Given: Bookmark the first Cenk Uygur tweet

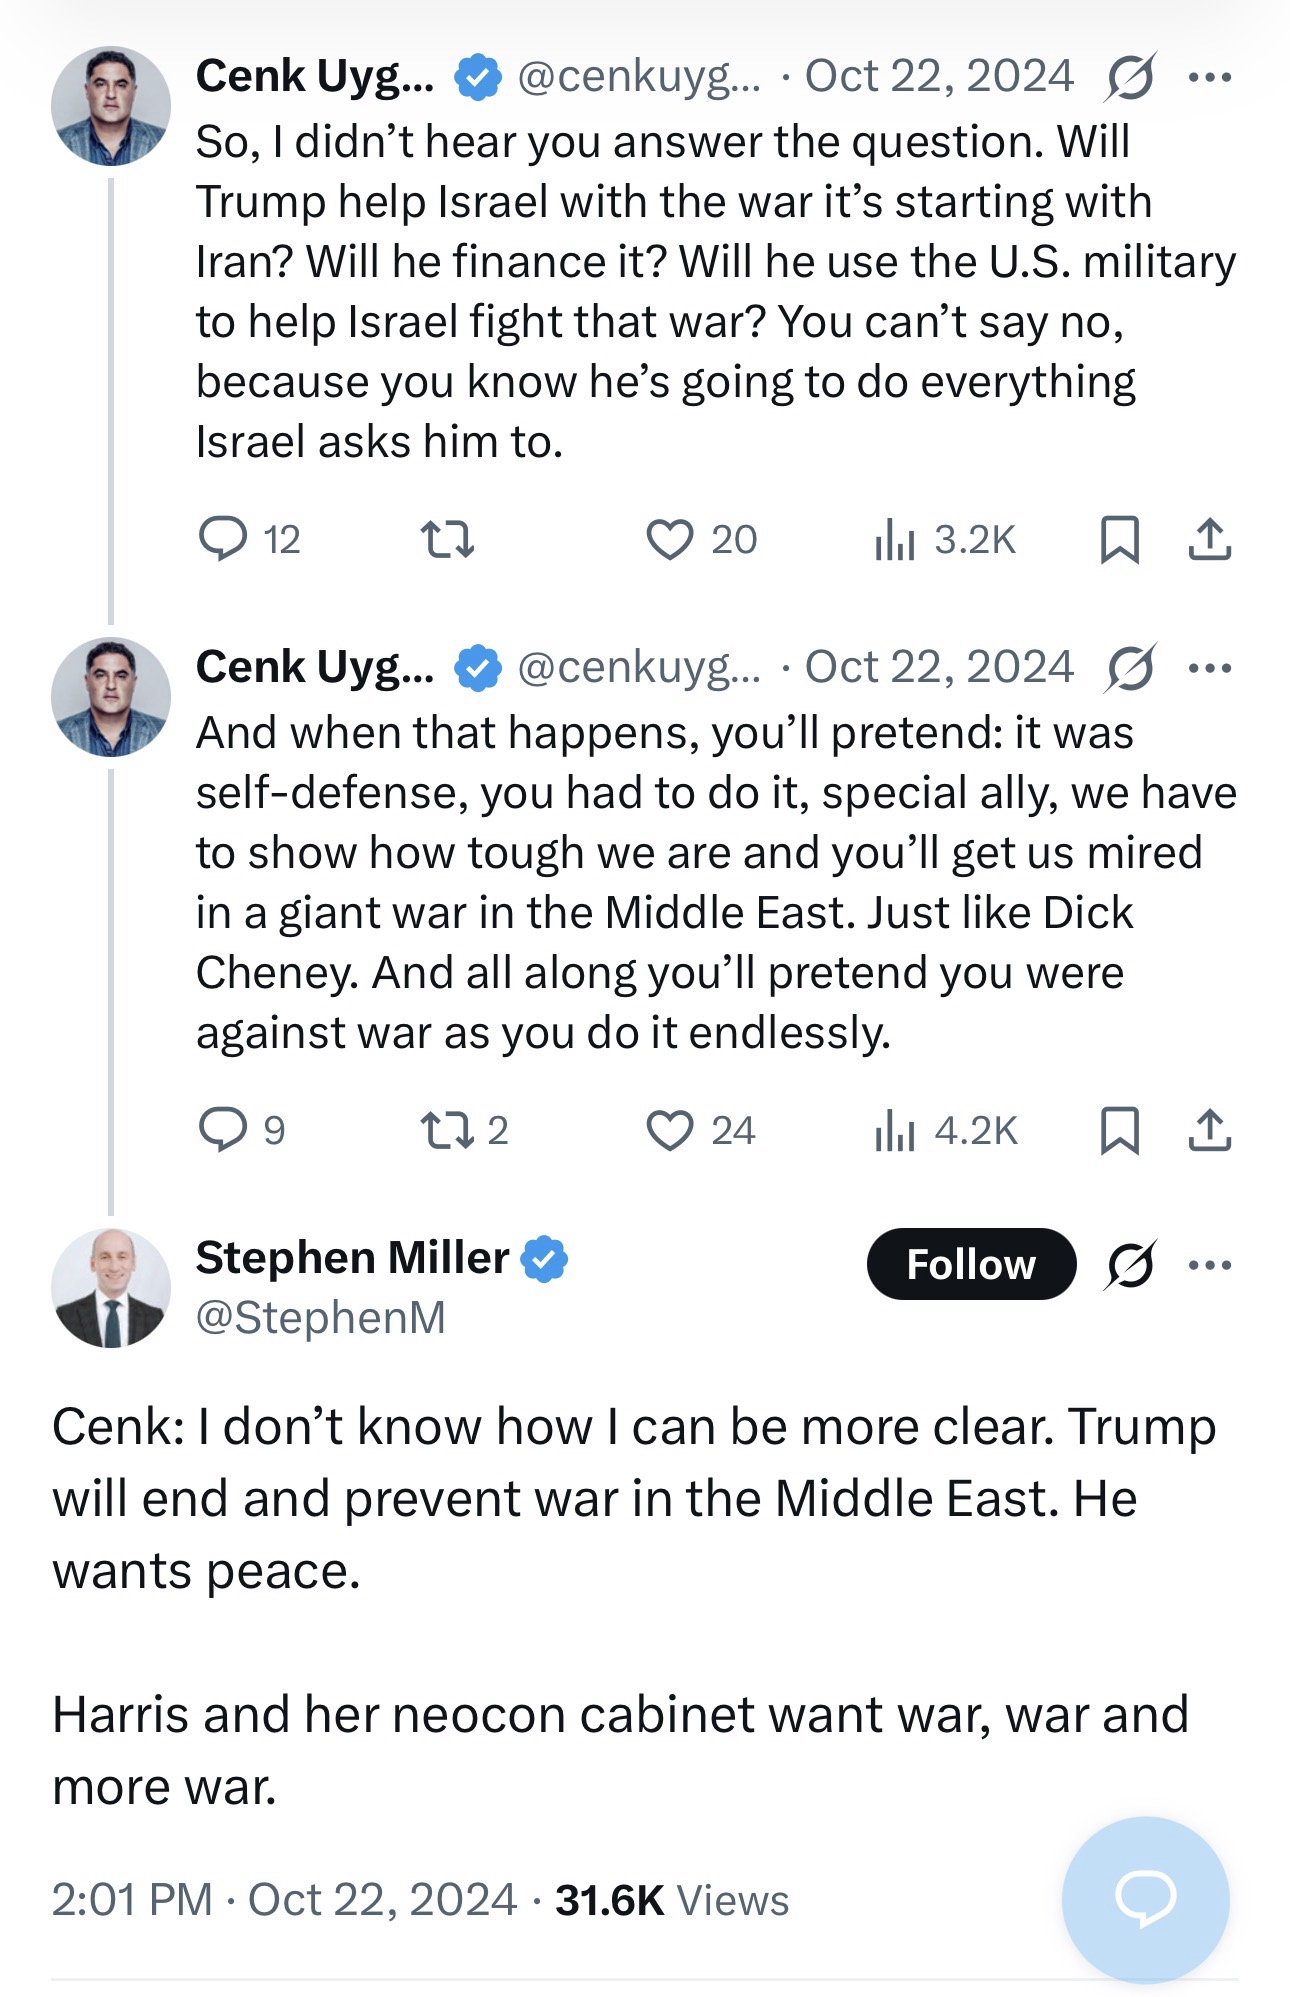Looking at the screenshot, I should click(x=1119, y=539).
